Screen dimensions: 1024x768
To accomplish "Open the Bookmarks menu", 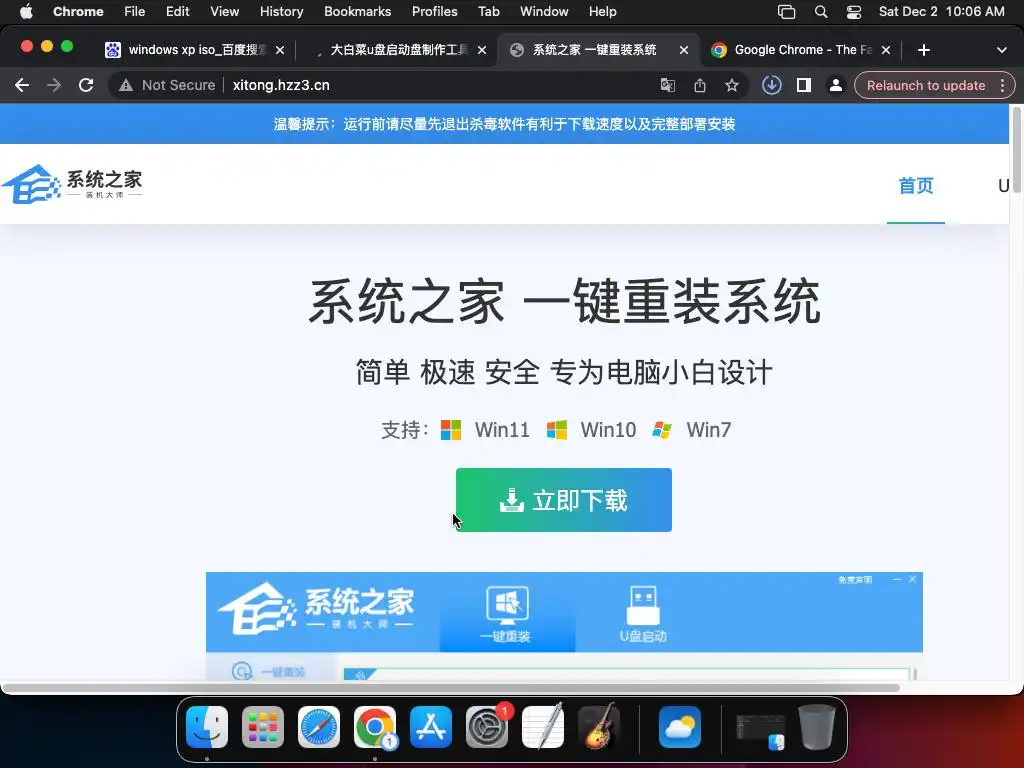I will (357, 11).
